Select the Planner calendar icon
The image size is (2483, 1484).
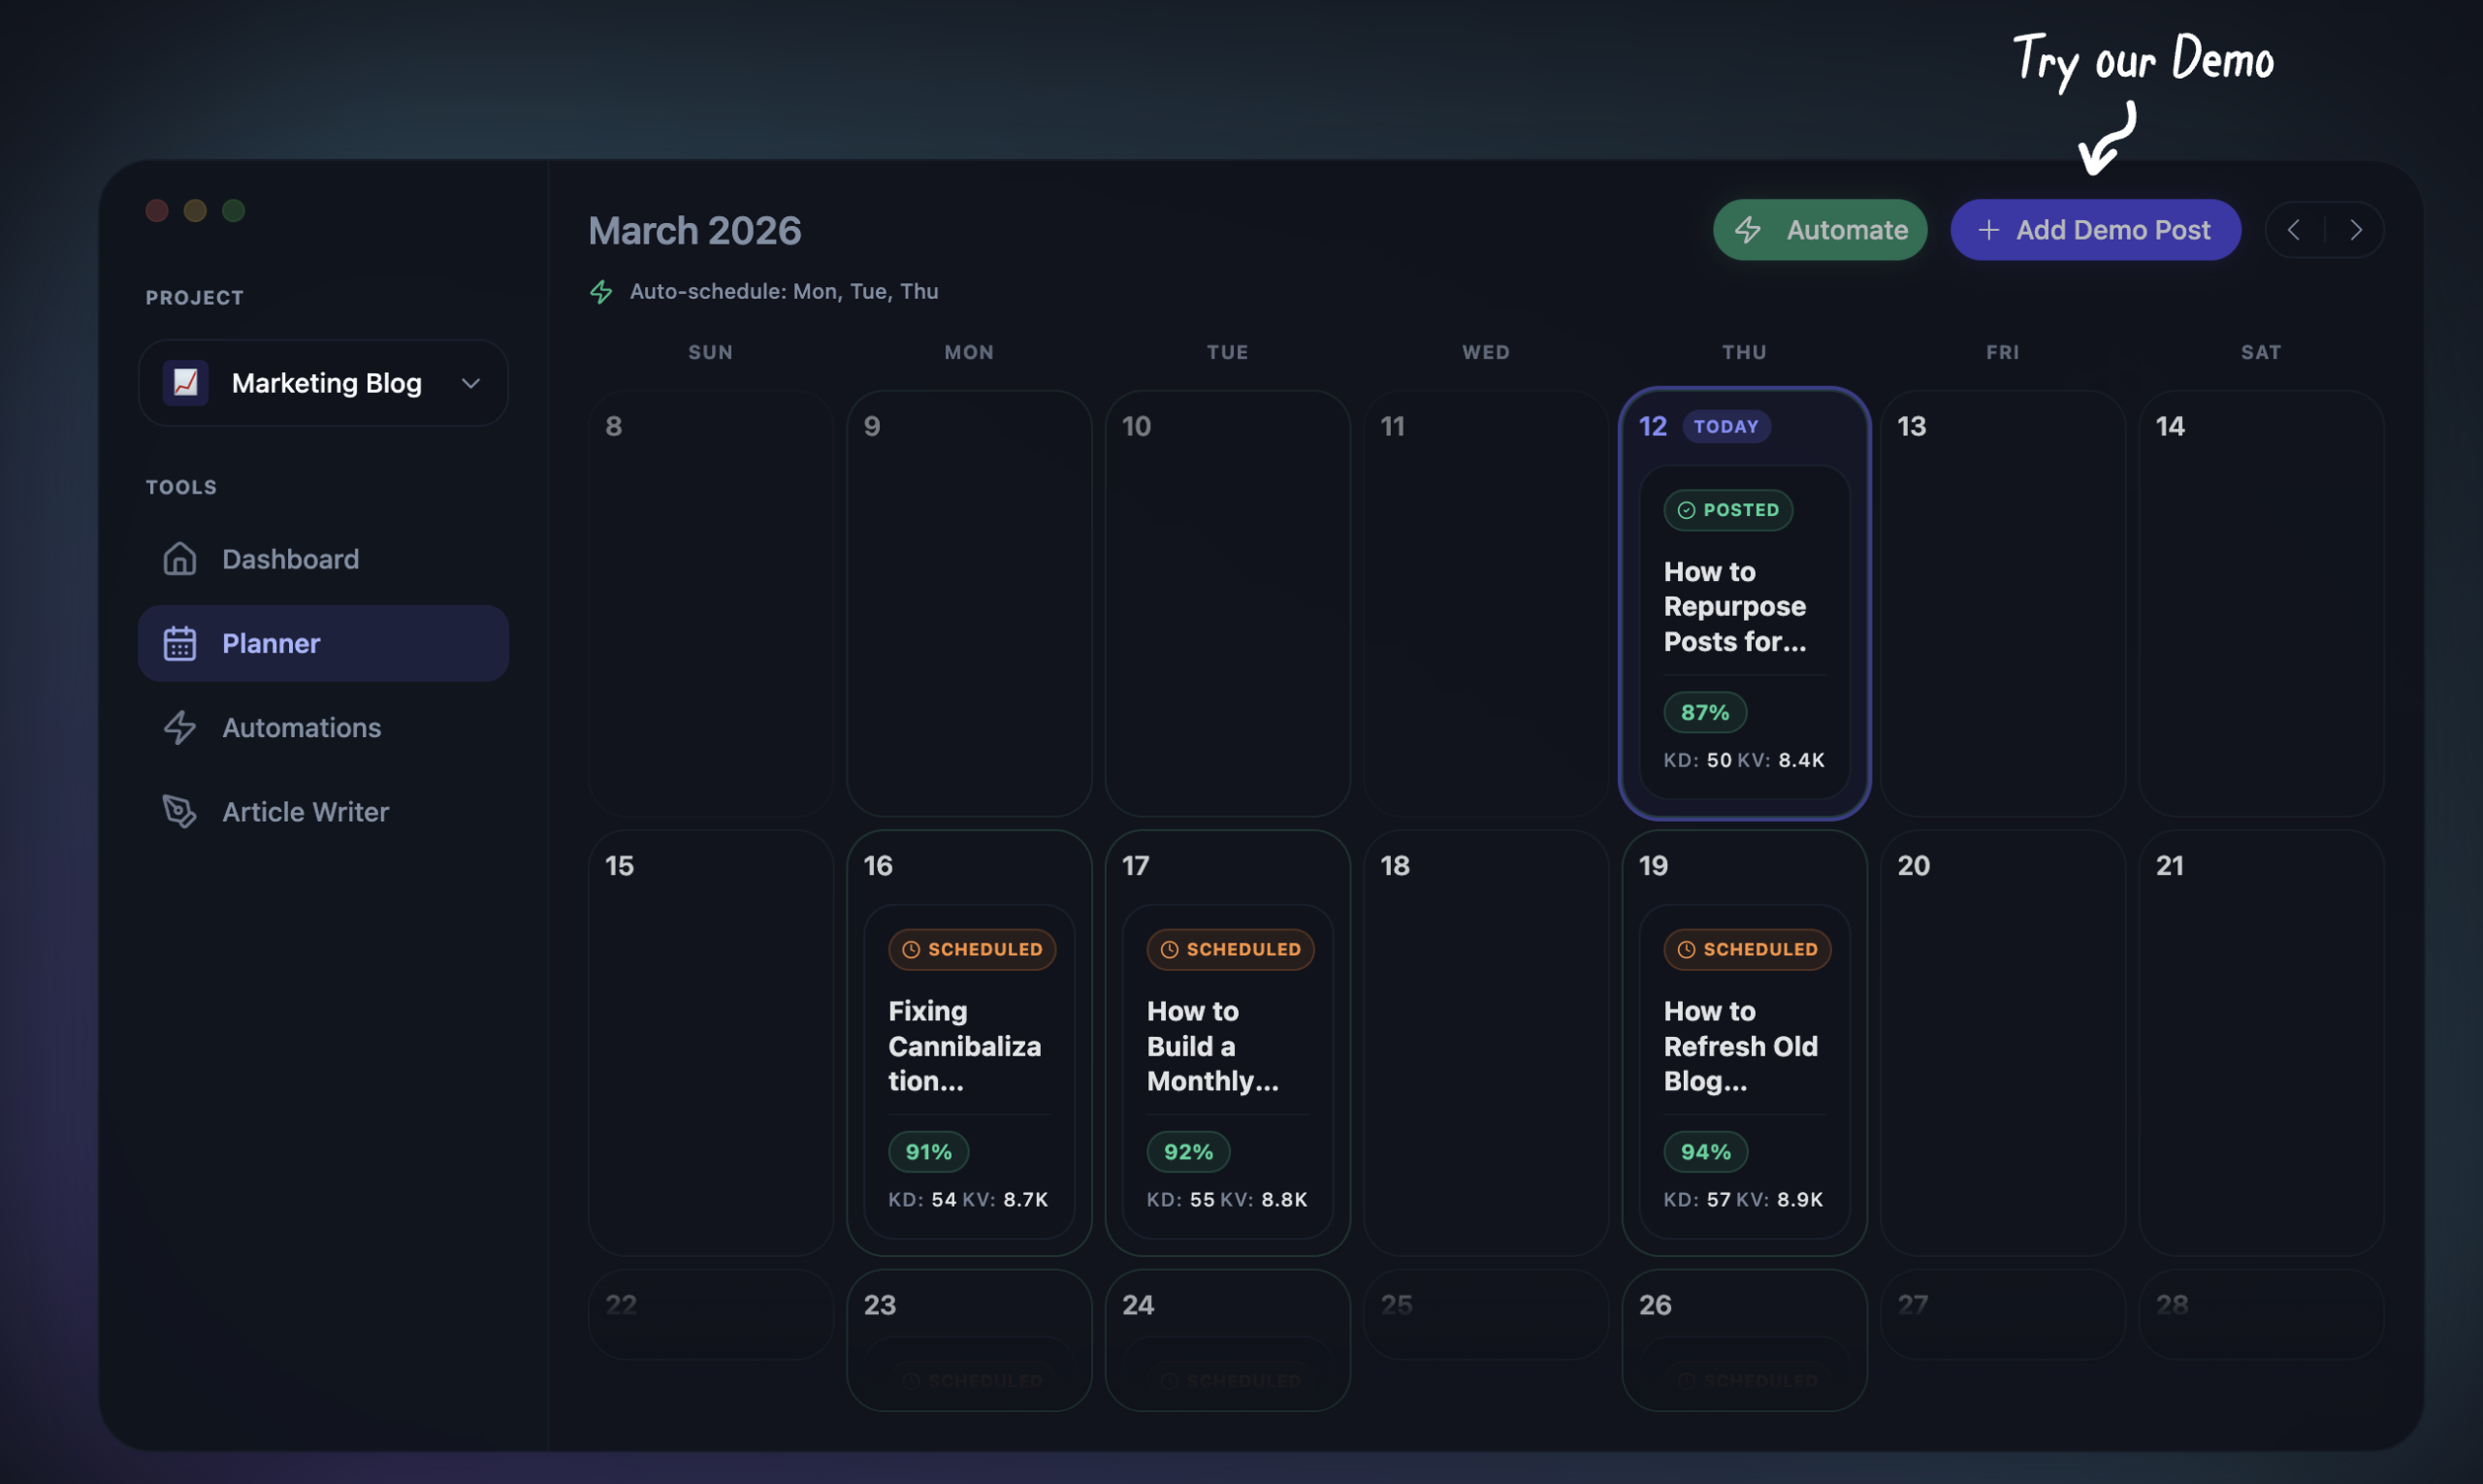[180, 643]
